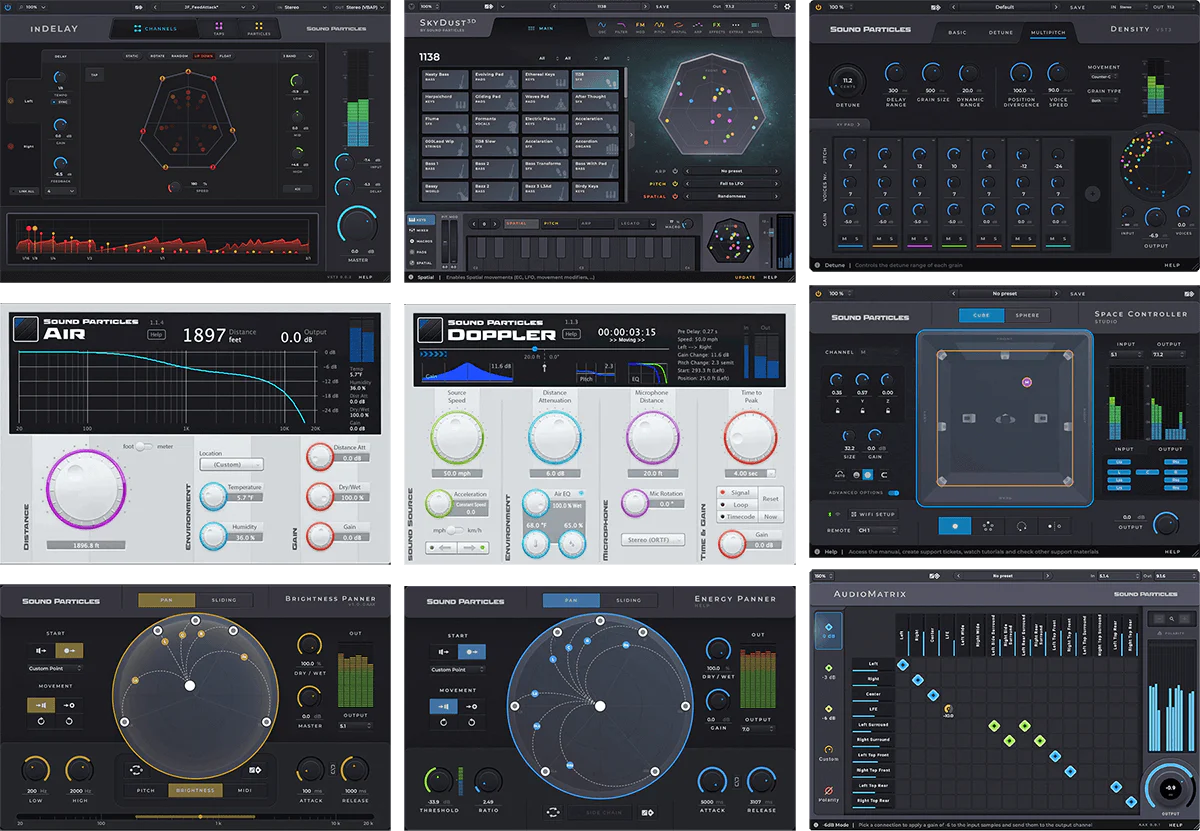Click the link icon between Attack and Release in Brightness Panner
This screenshot has width=1200, height=831.
(334, 770)
